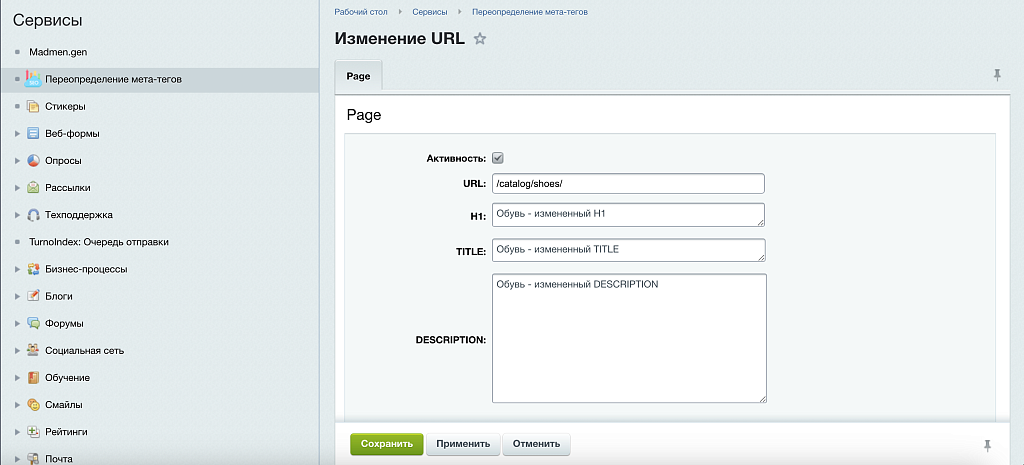Select the Page tab
Viewport: 1024px width, 465px height.
point(358,76)
